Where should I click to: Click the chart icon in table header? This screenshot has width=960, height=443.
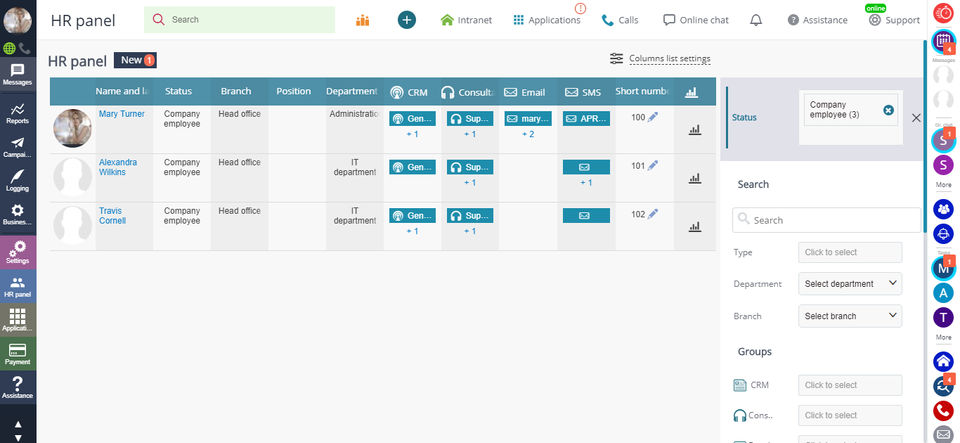[691, 92]
